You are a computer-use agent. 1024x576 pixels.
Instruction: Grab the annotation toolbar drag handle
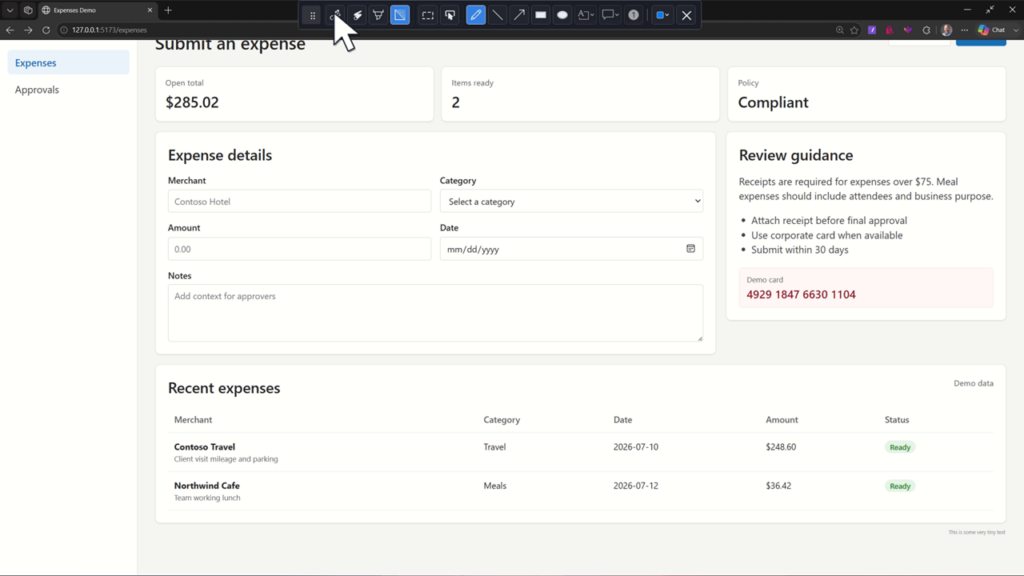312,15
